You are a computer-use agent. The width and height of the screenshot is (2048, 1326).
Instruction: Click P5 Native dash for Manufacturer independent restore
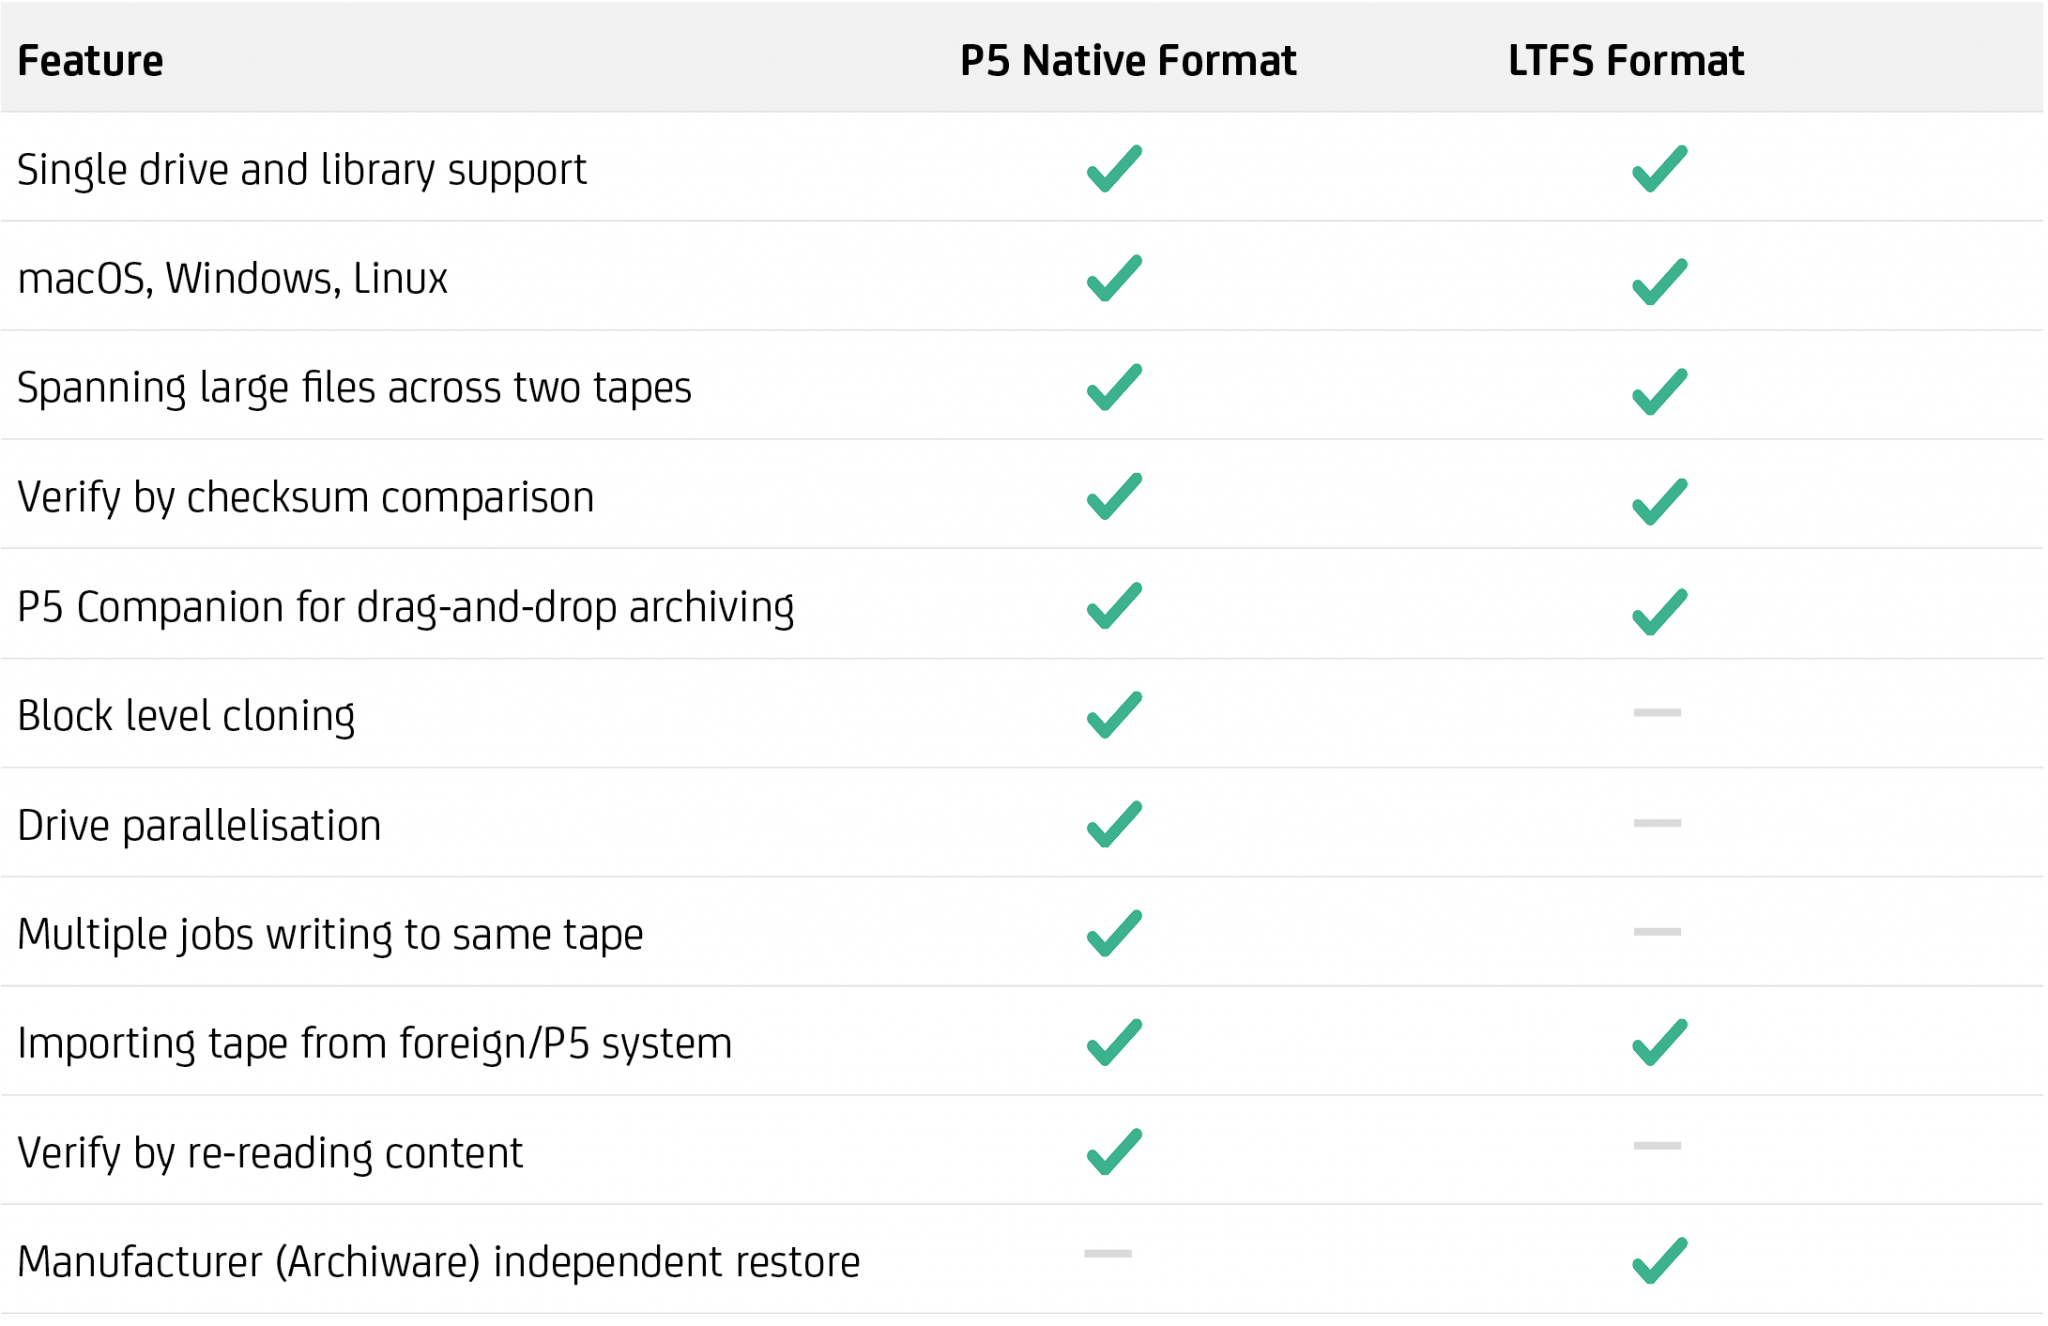click(1108, 1253)
